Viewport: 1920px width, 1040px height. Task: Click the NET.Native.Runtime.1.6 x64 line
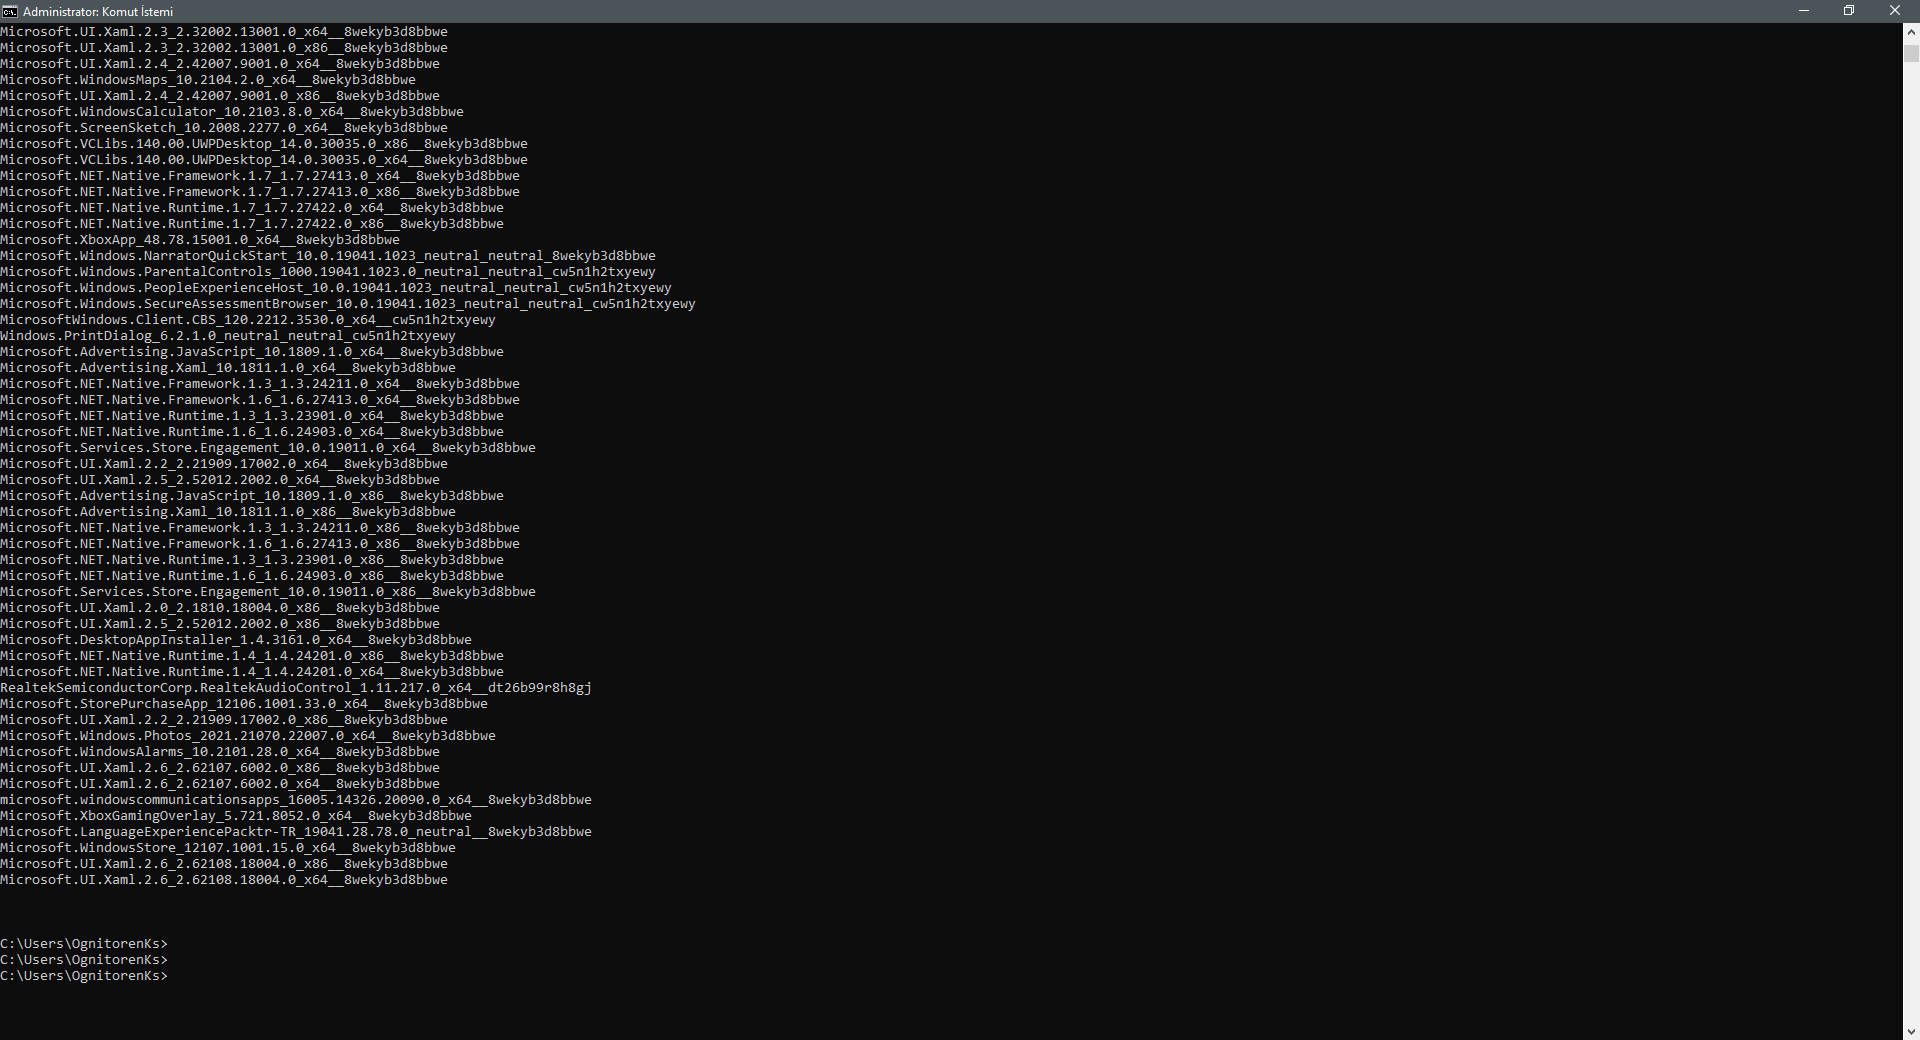pyautogui.click(x=252, y=432)
